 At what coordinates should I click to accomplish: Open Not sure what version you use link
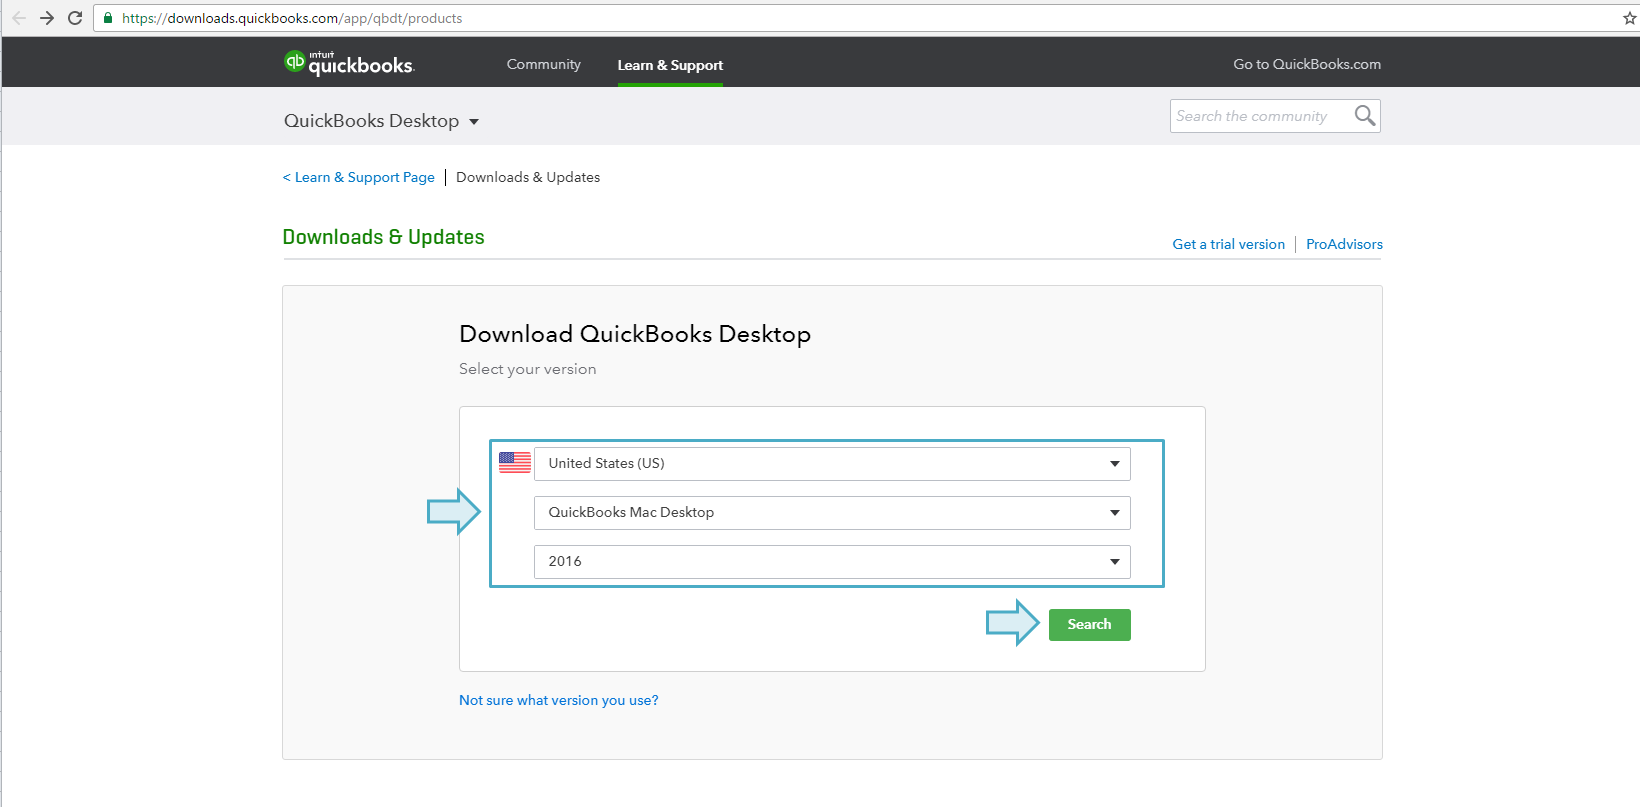tap(559, 700)
